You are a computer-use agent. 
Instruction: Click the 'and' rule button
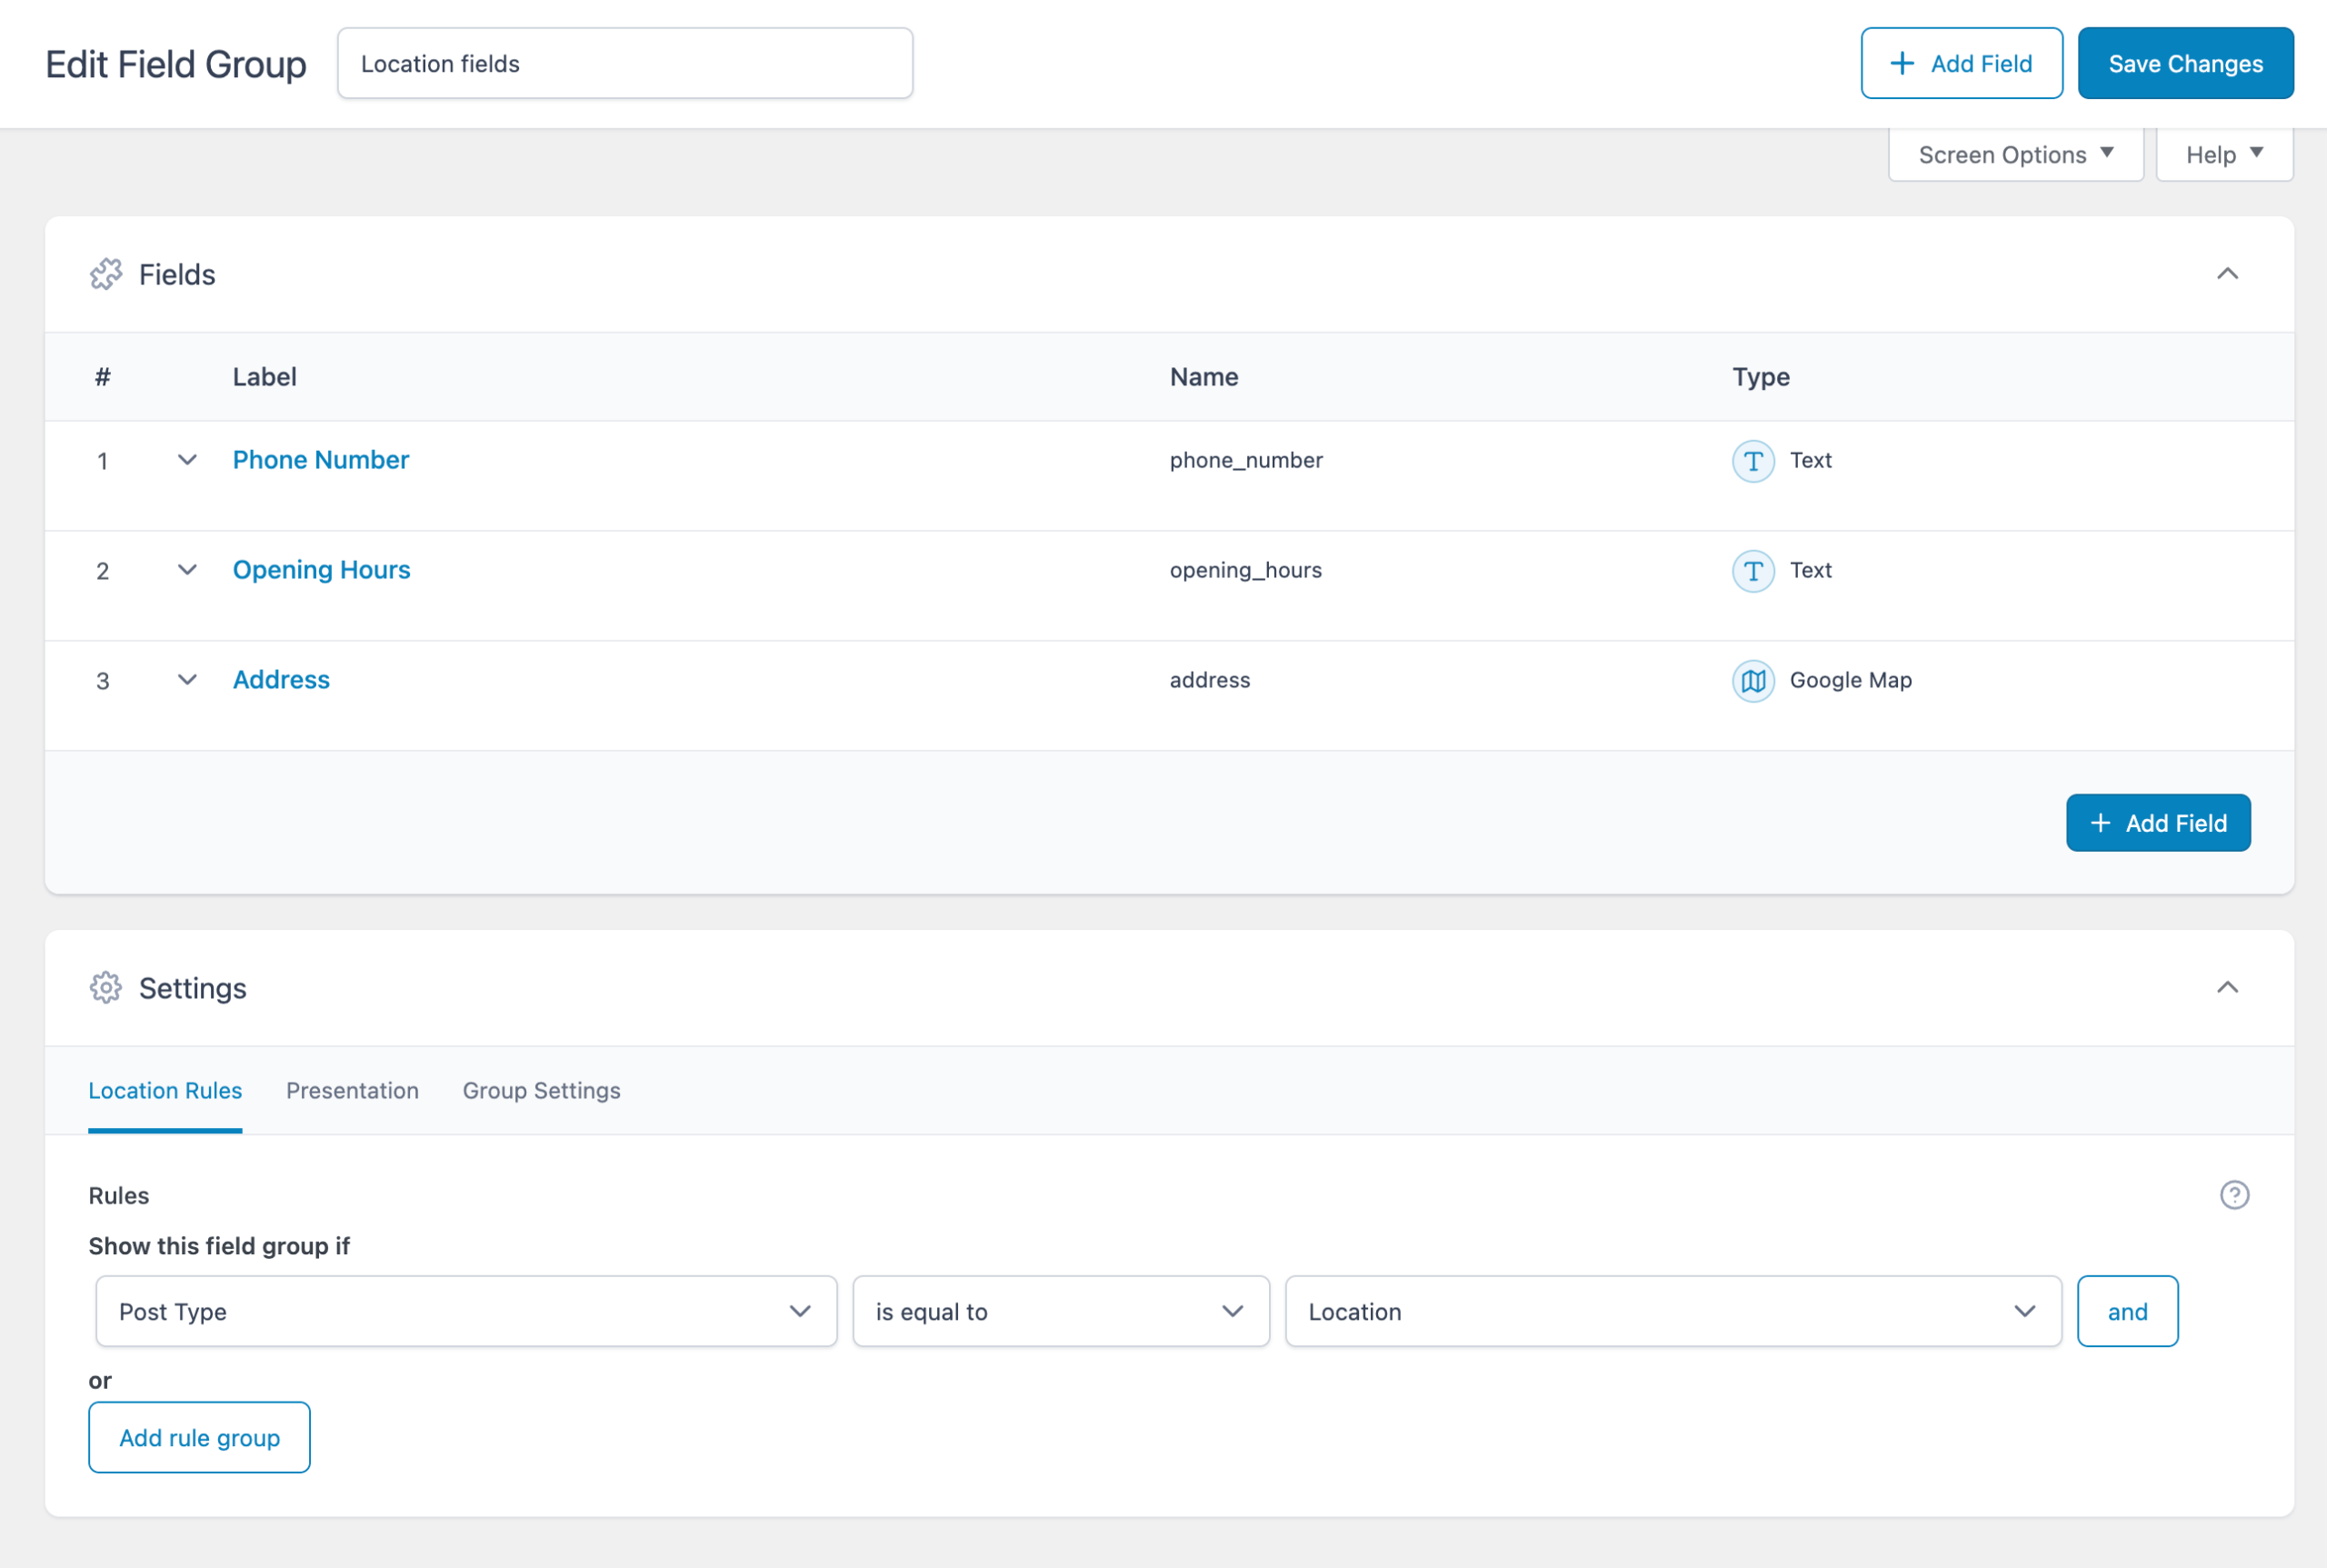[2126, 1311]
